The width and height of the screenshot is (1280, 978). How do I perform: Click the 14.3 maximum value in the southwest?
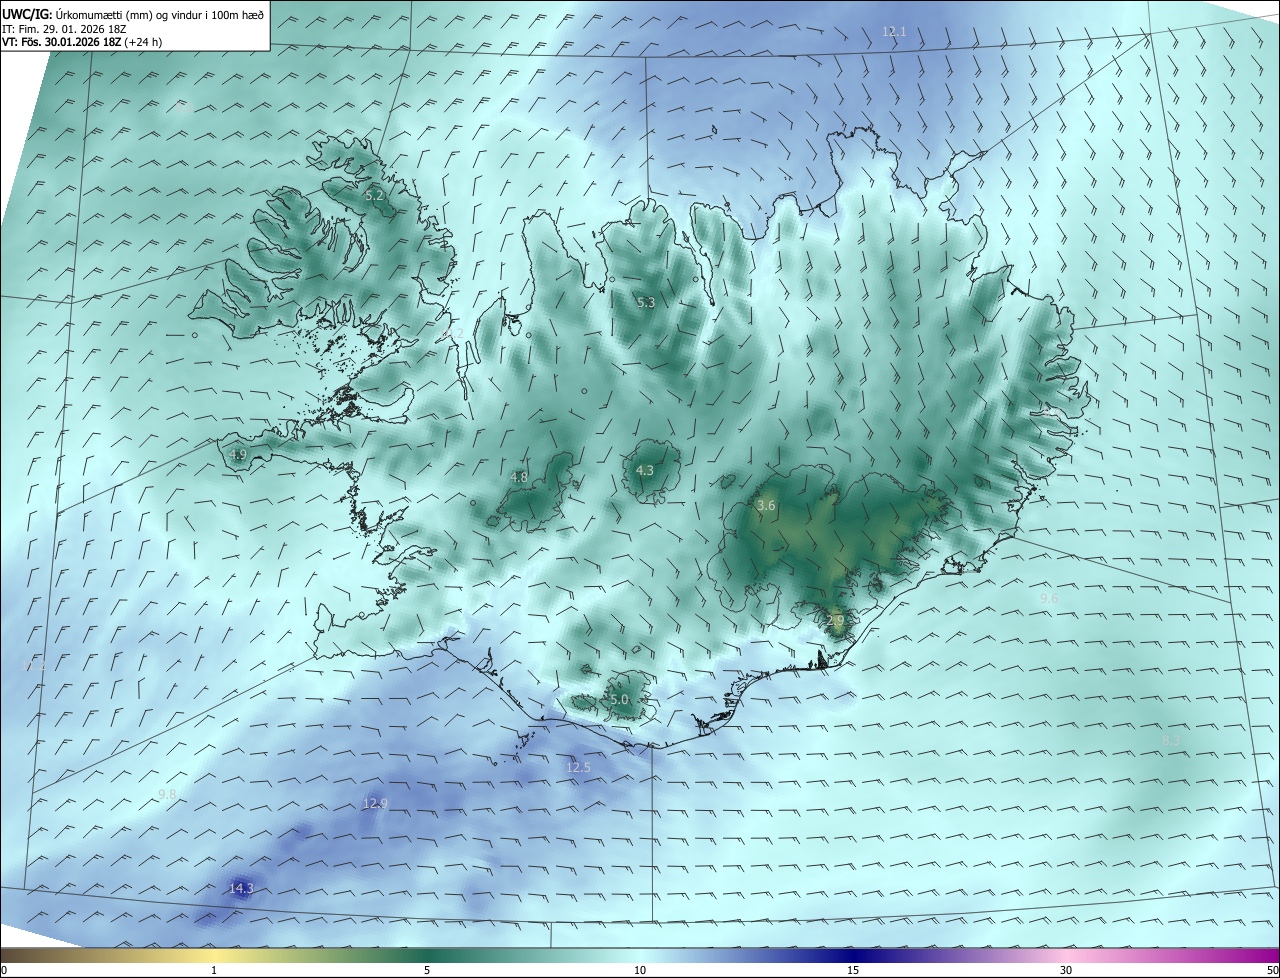click(x=241, y=888)
